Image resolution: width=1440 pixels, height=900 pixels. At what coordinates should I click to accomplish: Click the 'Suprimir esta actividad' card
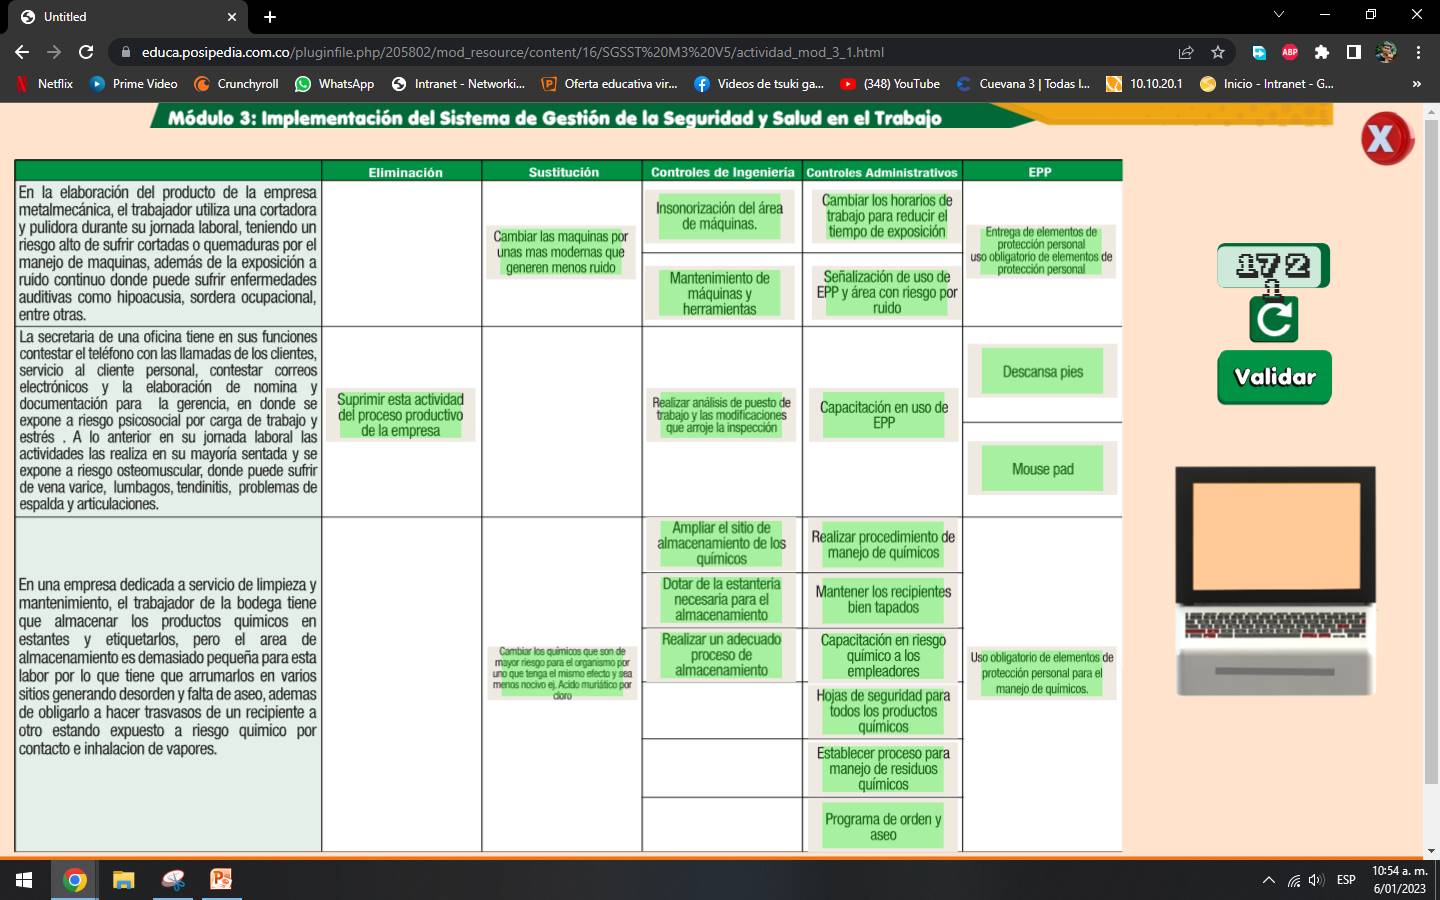tap(401, 415)
